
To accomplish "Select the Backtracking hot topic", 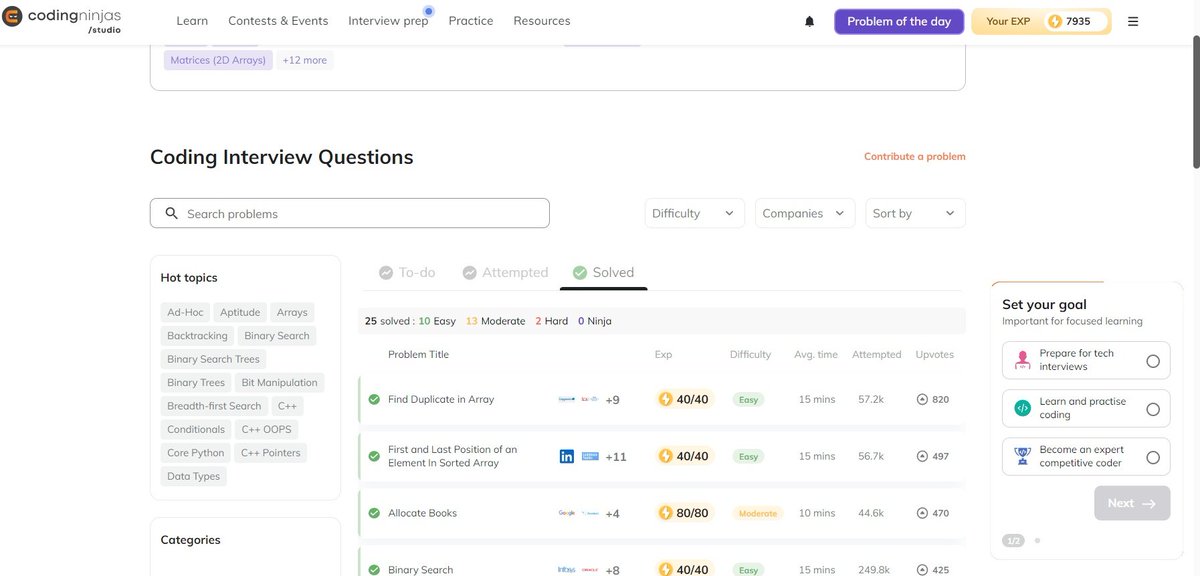I will click(x=197, y=336).
